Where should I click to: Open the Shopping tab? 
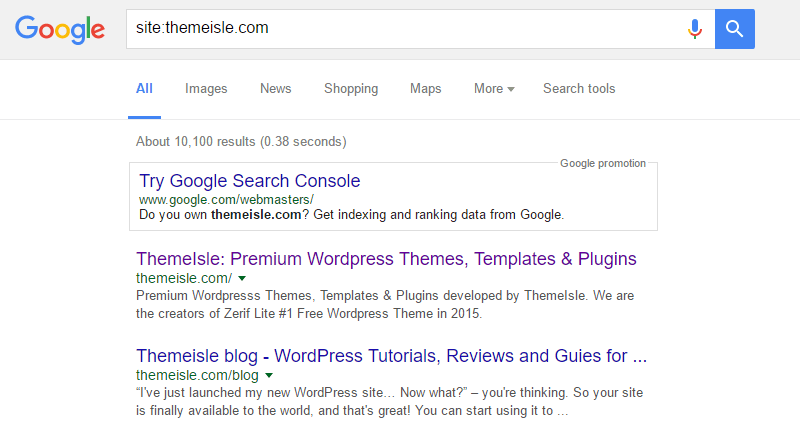click(x=351, y=89)
